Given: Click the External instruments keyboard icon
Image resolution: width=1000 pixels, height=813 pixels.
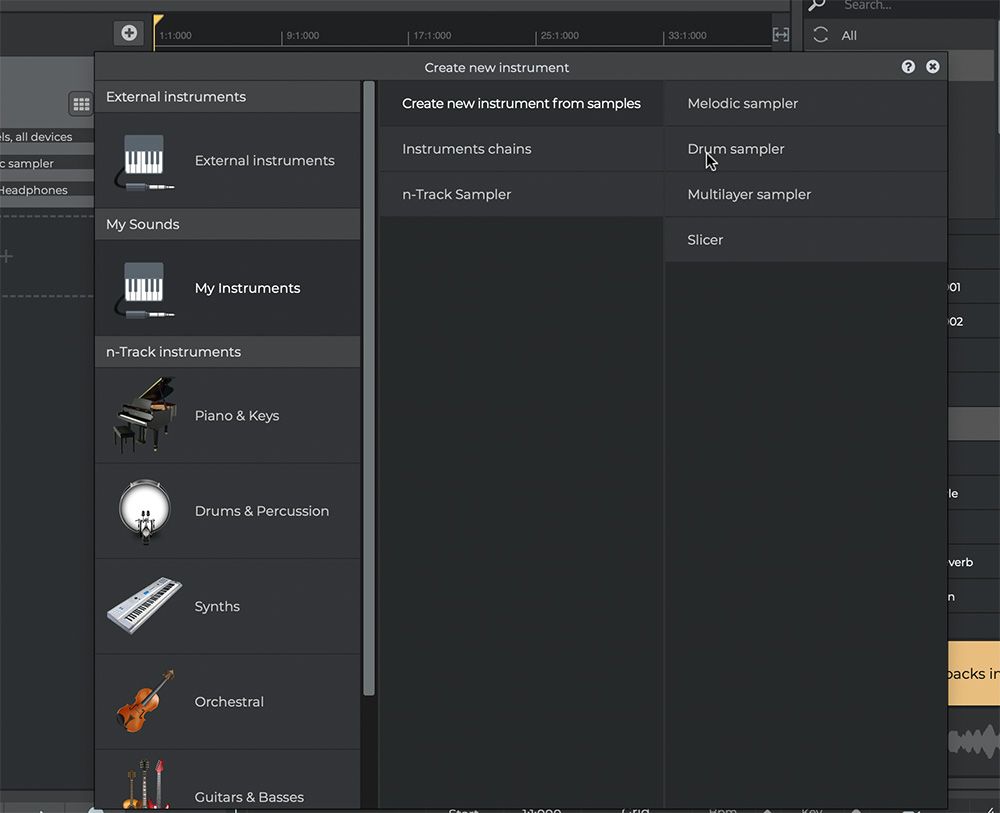Looking at the screenshot, I should (143, 161).
